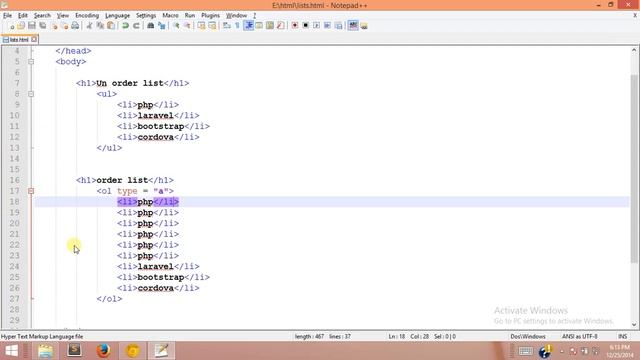Viewport: 640px width, 360px height.
Task: Toggle synchronize vertical scrolling icon
Action: 201,26
